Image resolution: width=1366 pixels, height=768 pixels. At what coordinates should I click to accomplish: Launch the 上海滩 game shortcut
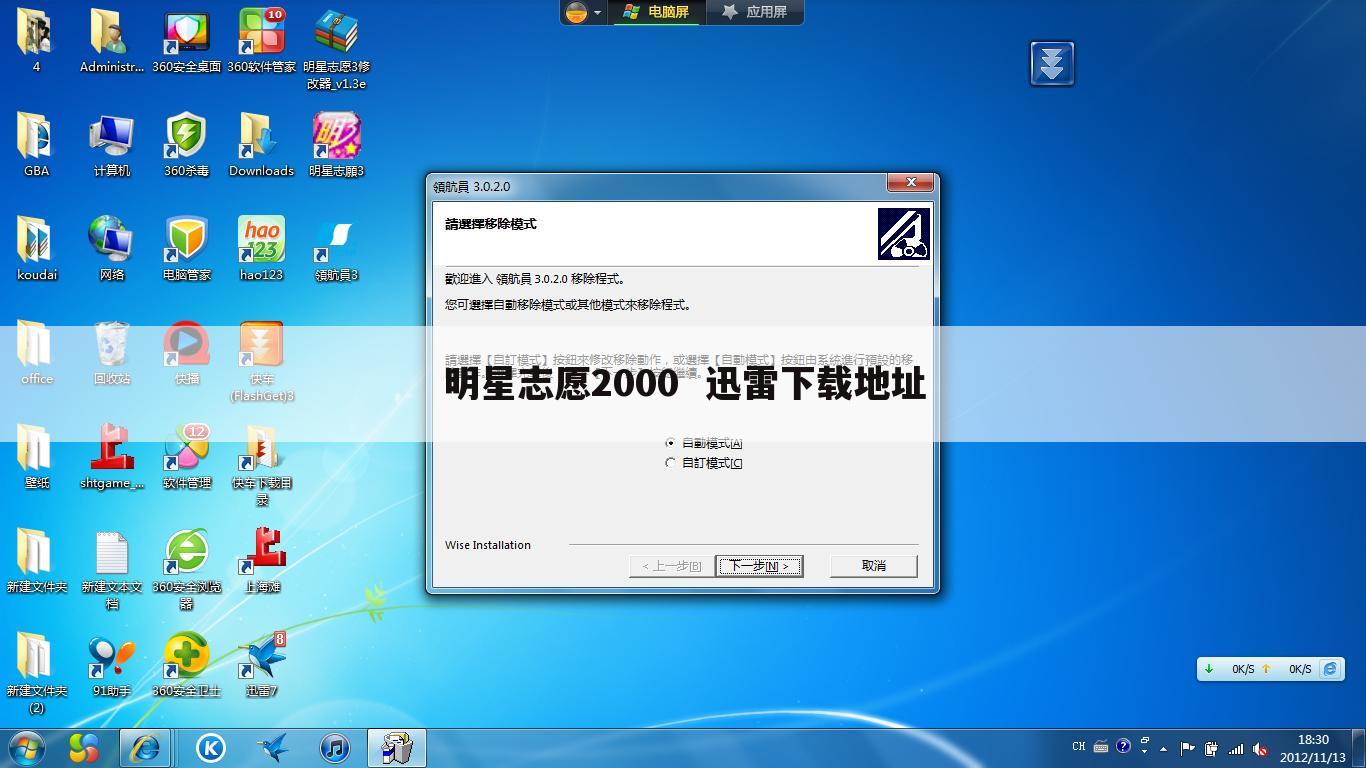[261, 560]
